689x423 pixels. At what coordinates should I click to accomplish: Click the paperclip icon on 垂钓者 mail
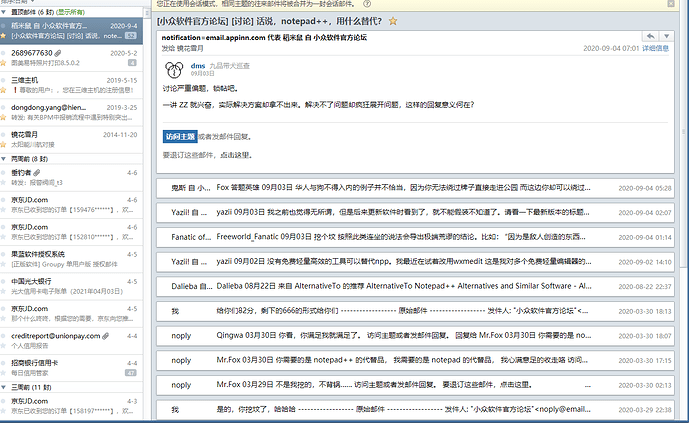pyautogui.click(x=37, y=173)
